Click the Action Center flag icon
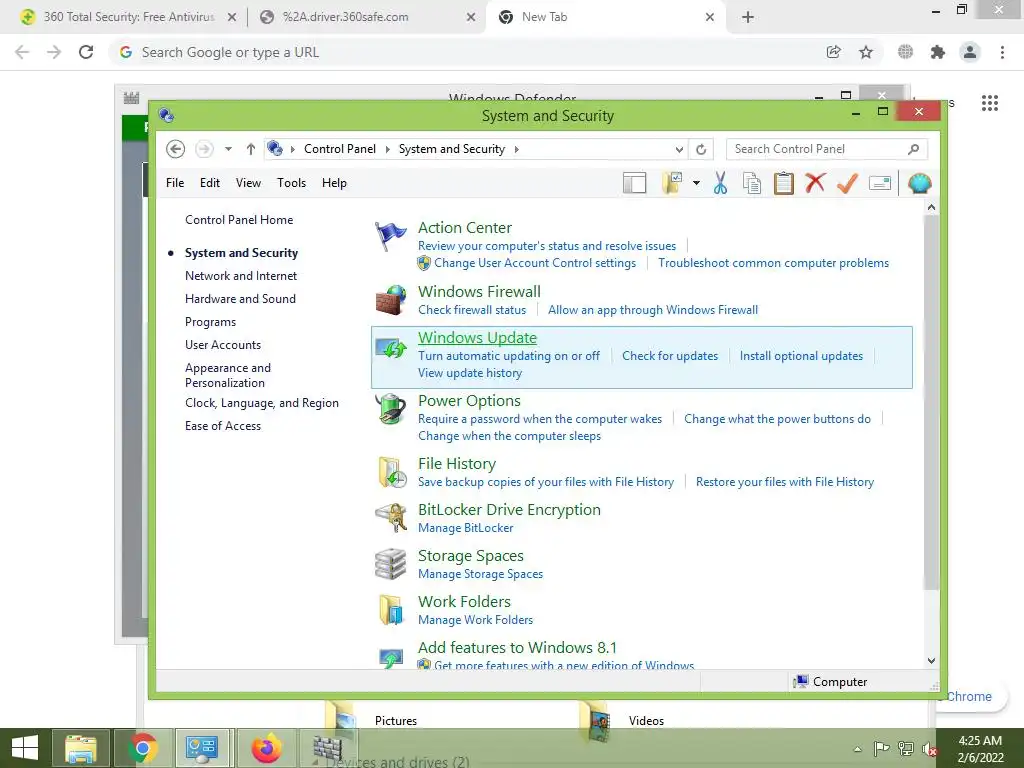Image resolution: width=1024 pixels, height=768 pixels. click(x=391, y=236)
